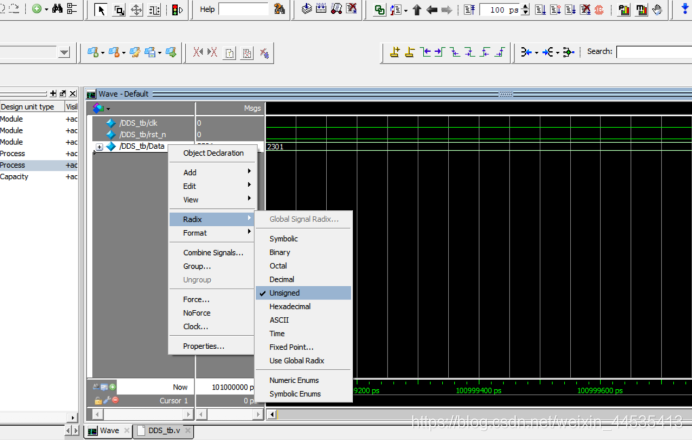Click the help search icon beside Help field
Viewport: 693px width, 441px height.
tap(279, 9)
